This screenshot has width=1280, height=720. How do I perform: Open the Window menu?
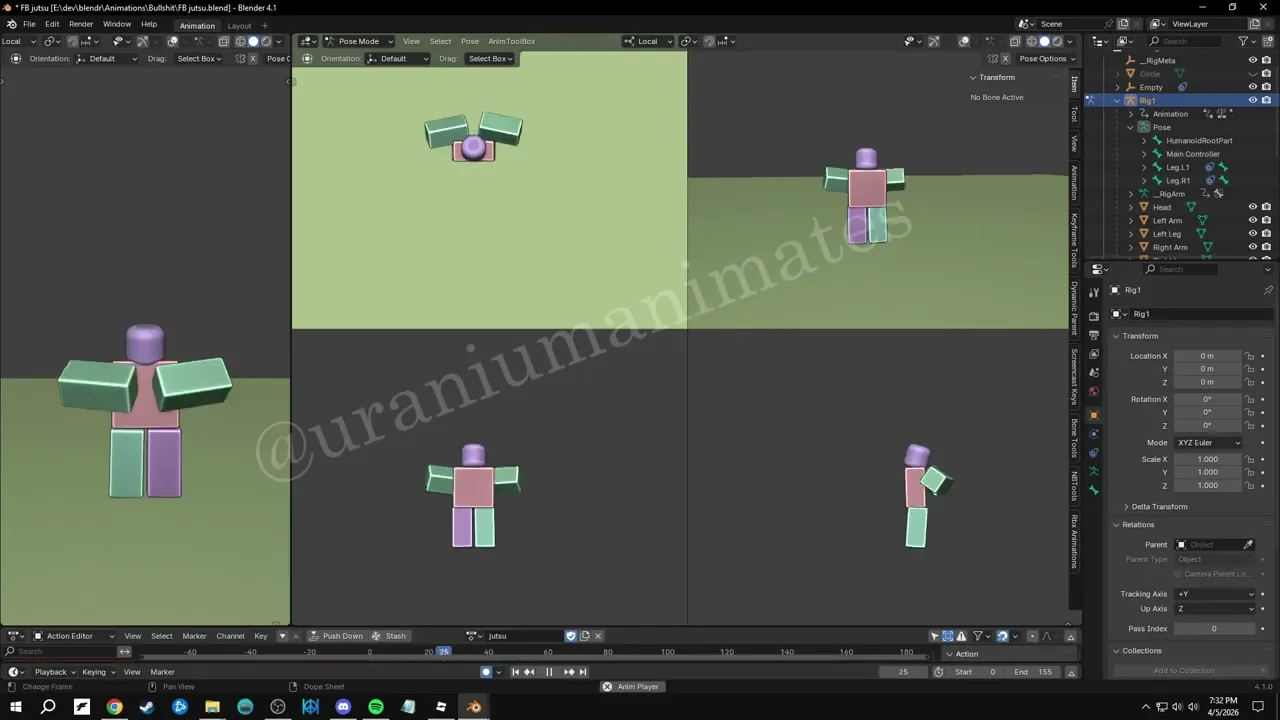coord(117,24)
